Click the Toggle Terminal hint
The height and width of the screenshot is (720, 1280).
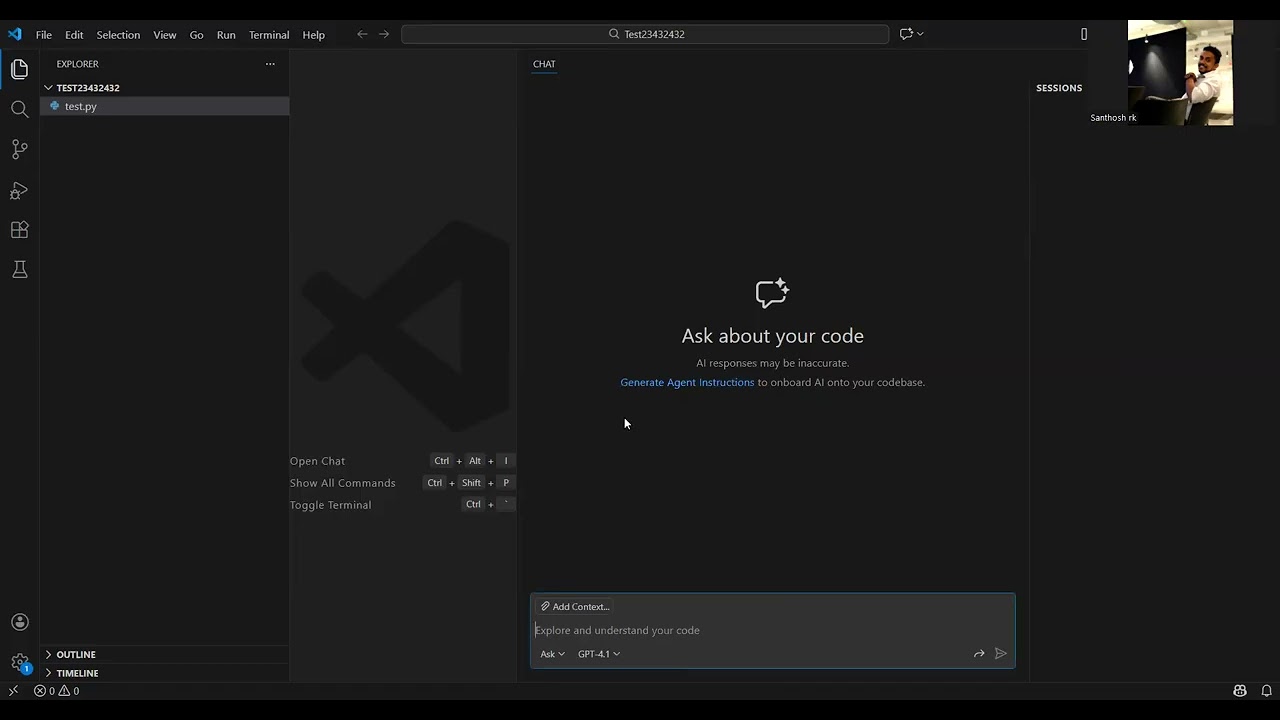click(x=330, y=505)
